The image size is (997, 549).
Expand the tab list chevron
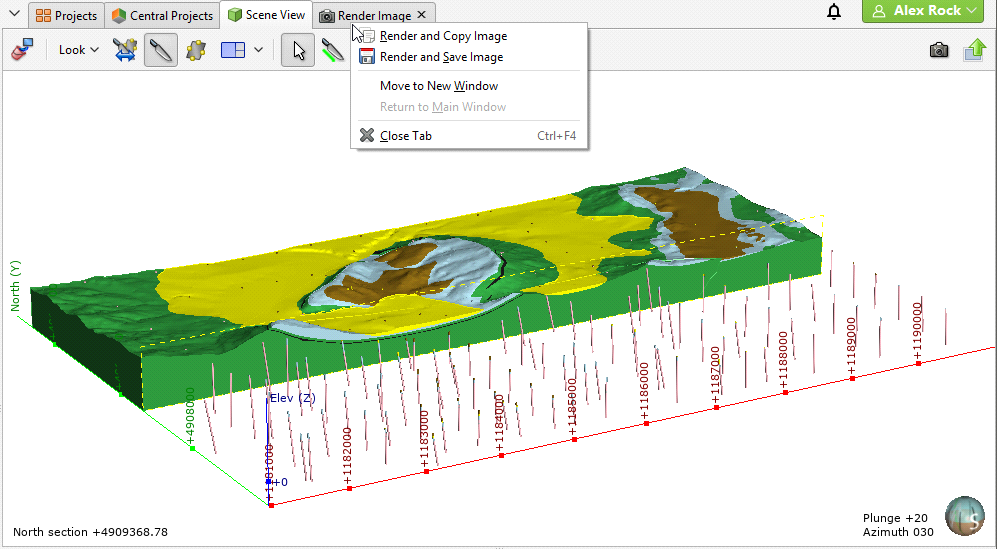tap(13, 13)
